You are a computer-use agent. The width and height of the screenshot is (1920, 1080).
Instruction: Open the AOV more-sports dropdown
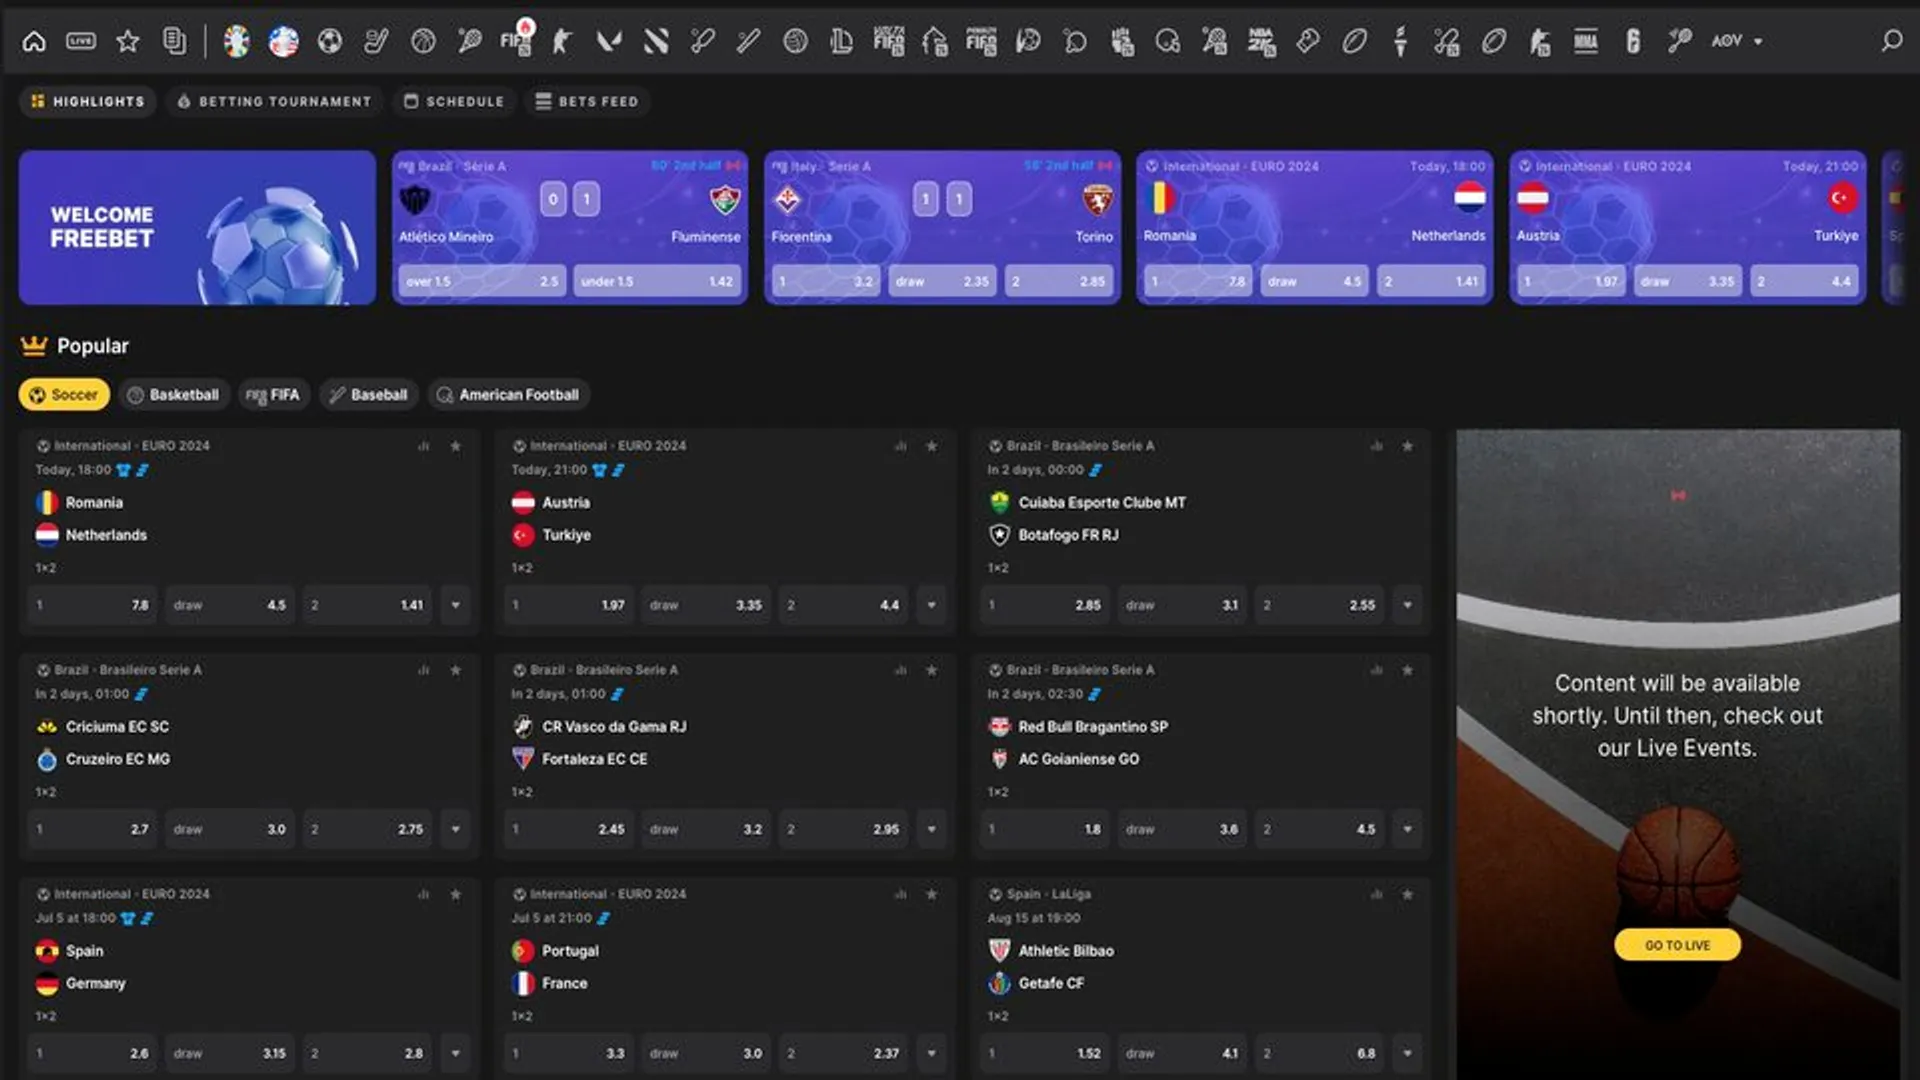pyautogui.click(x=1736, y=41)
